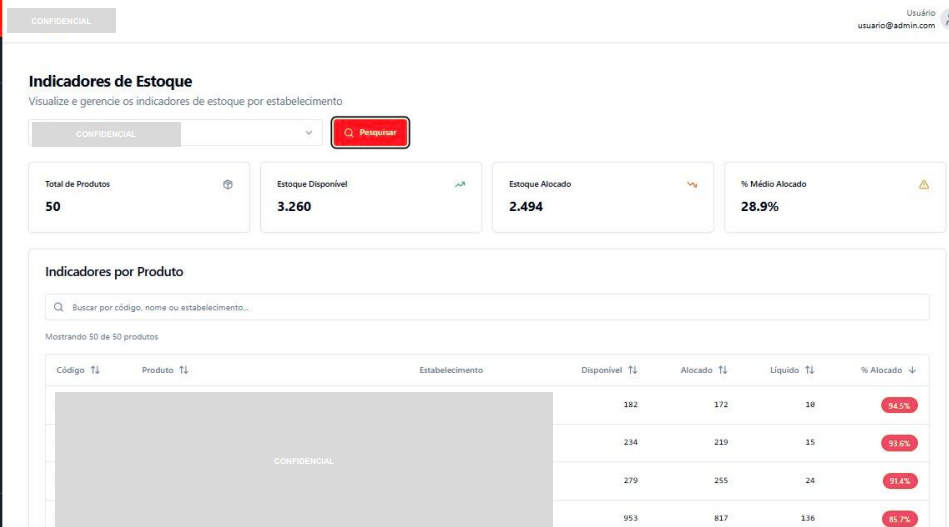
Task: Select the 91.4% allocation badge
Action: 899,481
